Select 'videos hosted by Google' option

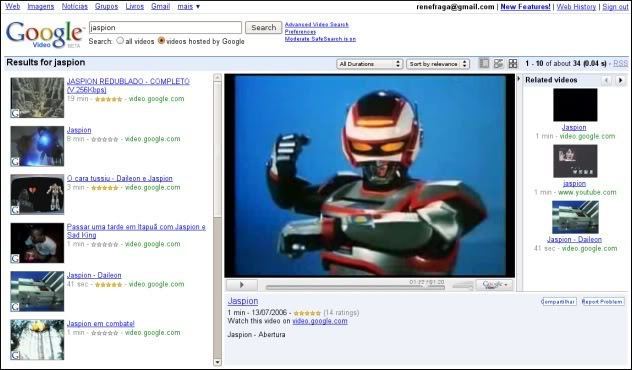pyautogui.click(x=161, y=41)
